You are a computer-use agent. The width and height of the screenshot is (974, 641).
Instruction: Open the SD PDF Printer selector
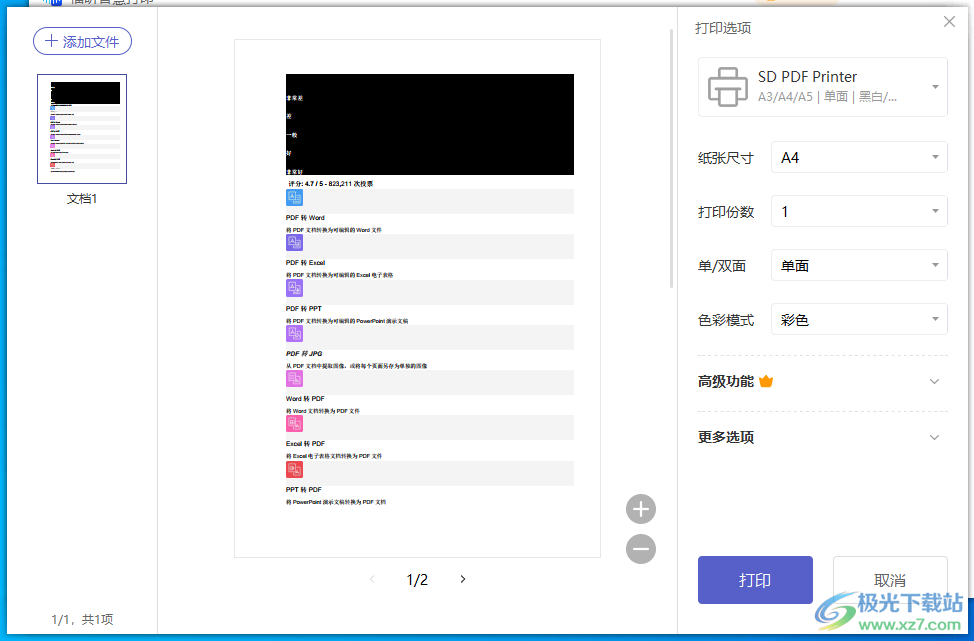click(822, 87)
